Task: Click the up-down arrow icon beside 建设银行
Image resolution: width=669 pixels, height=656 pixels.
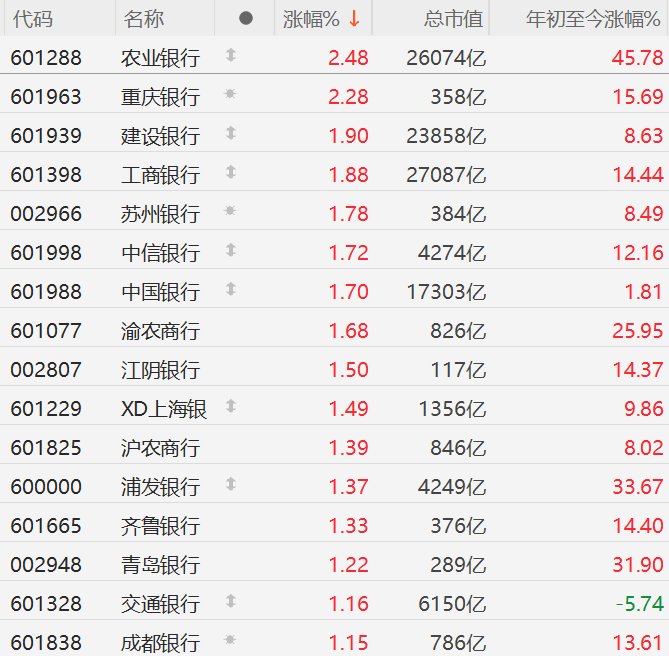Action: point(231,133)
